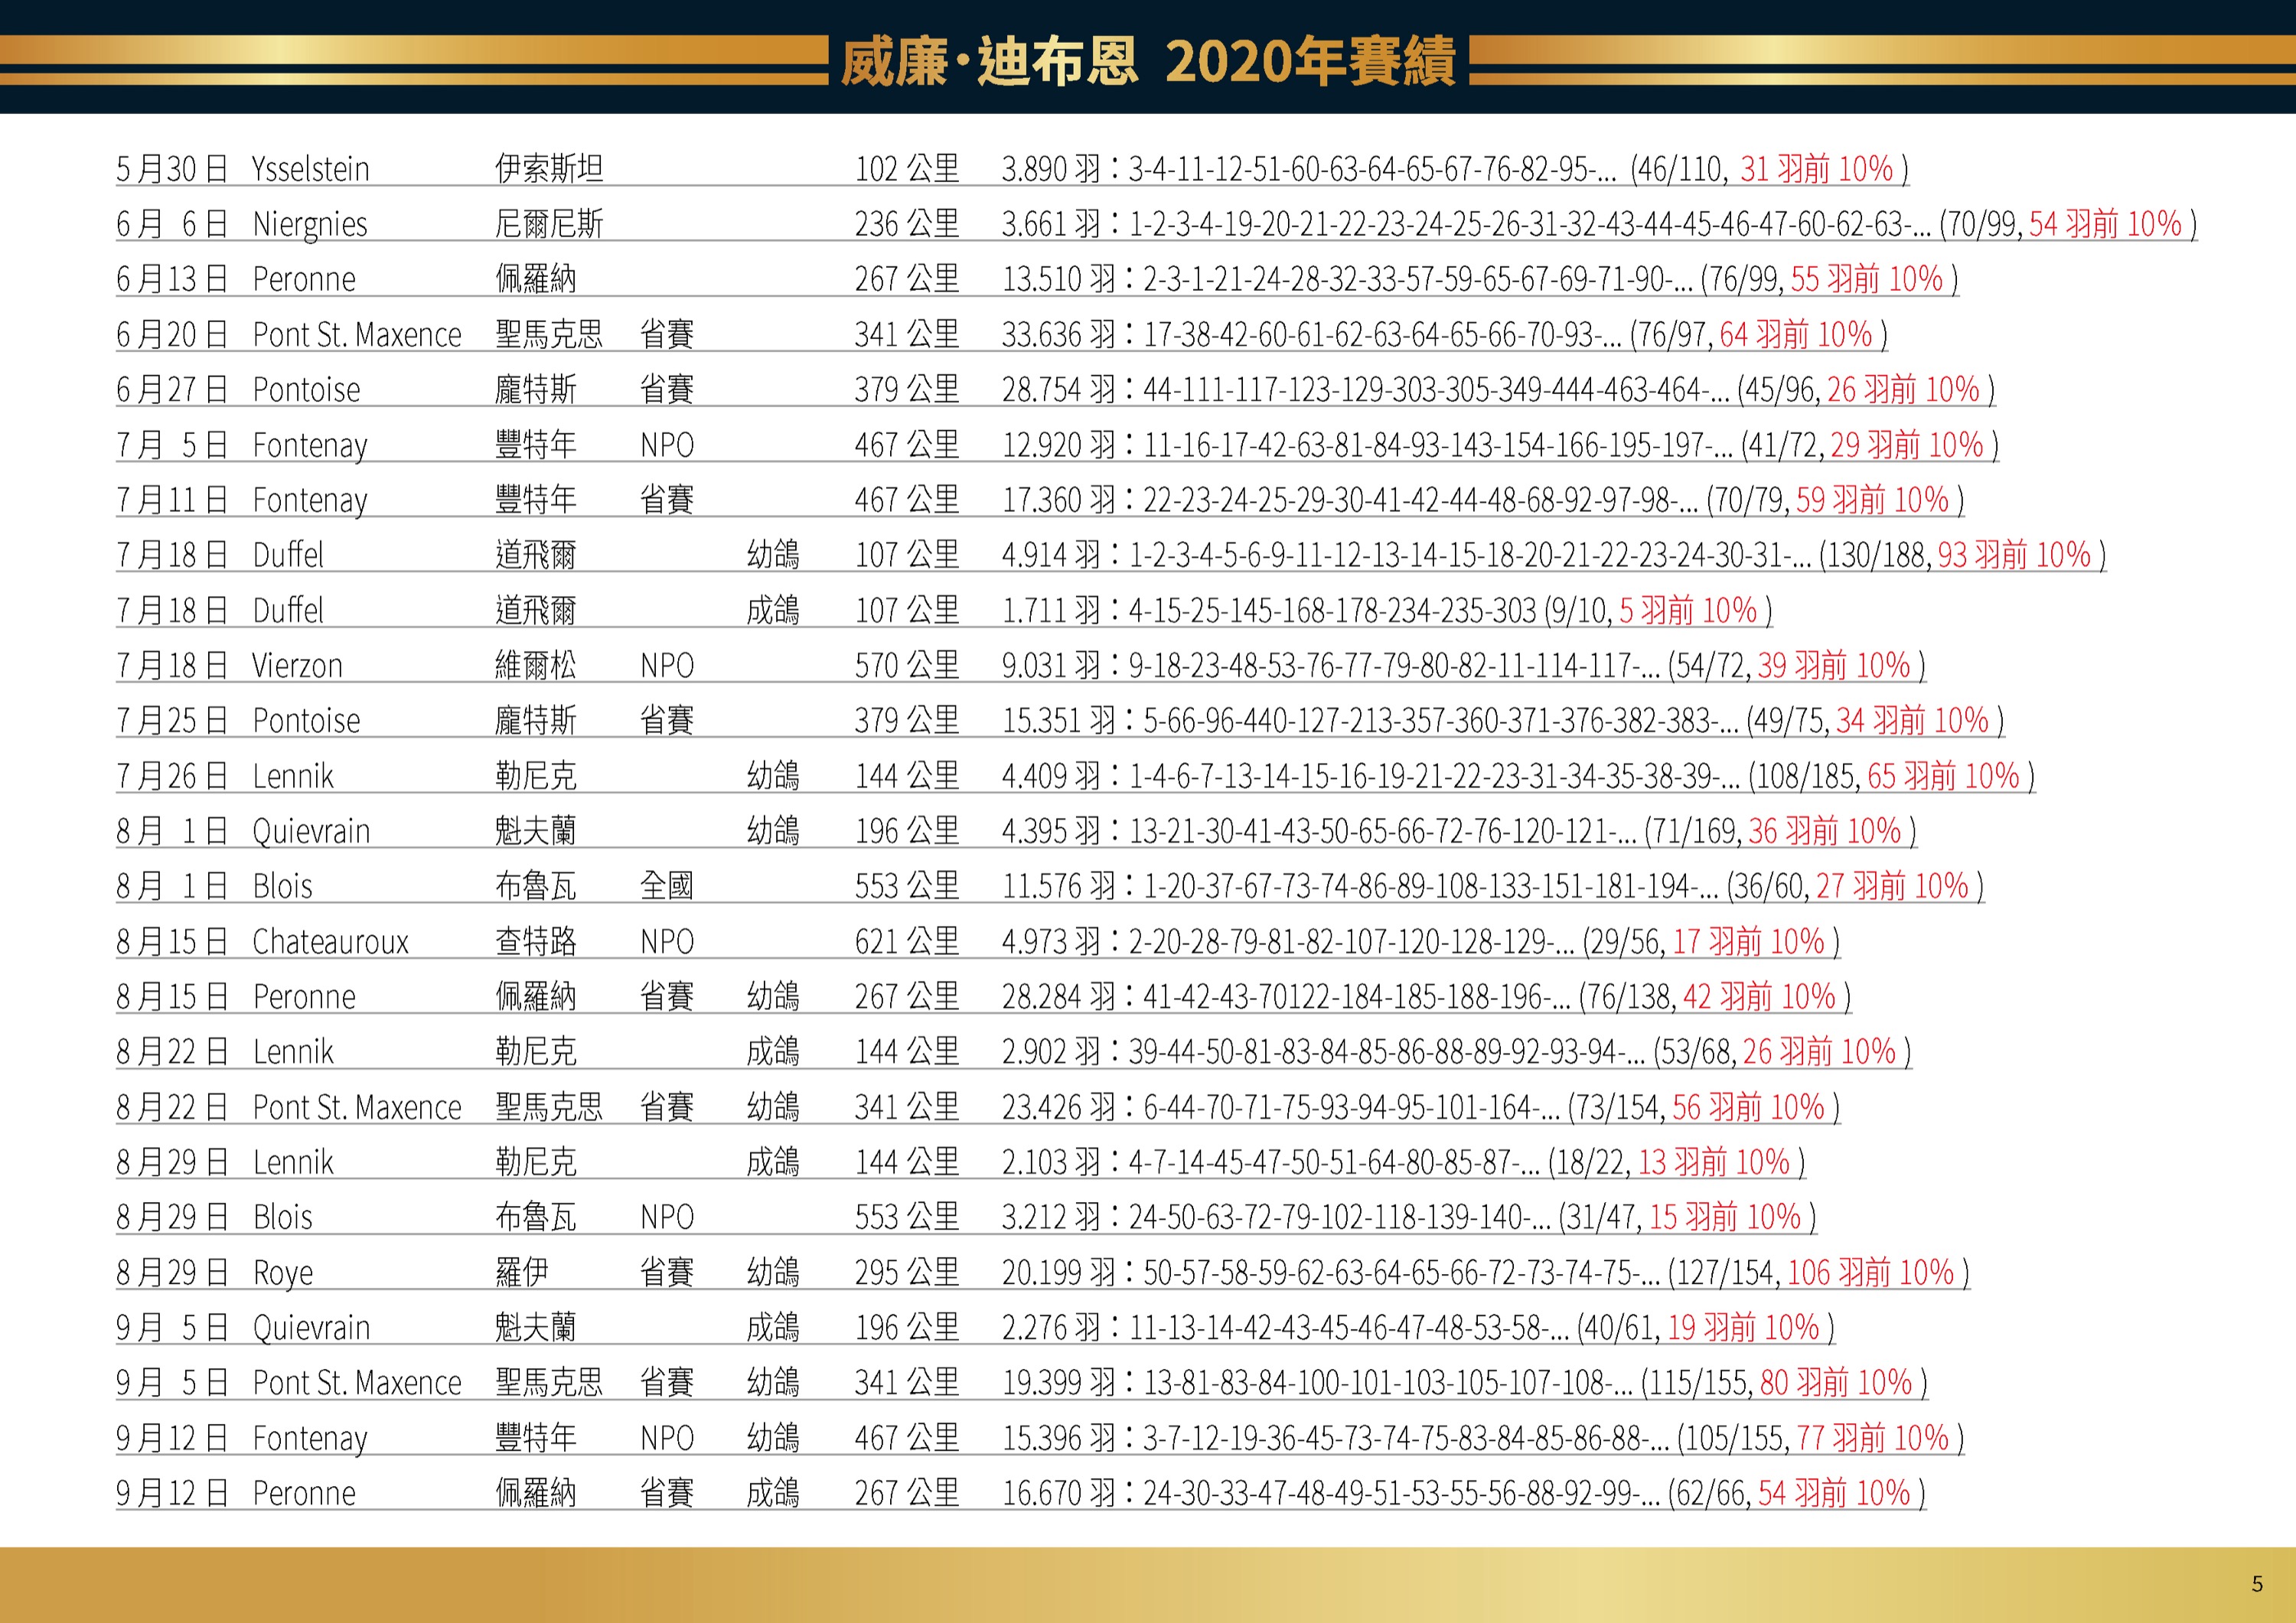This screenshot has height=1623, width=2296.
Task: Select race name Chateauroux
Action: pos(331,941)
